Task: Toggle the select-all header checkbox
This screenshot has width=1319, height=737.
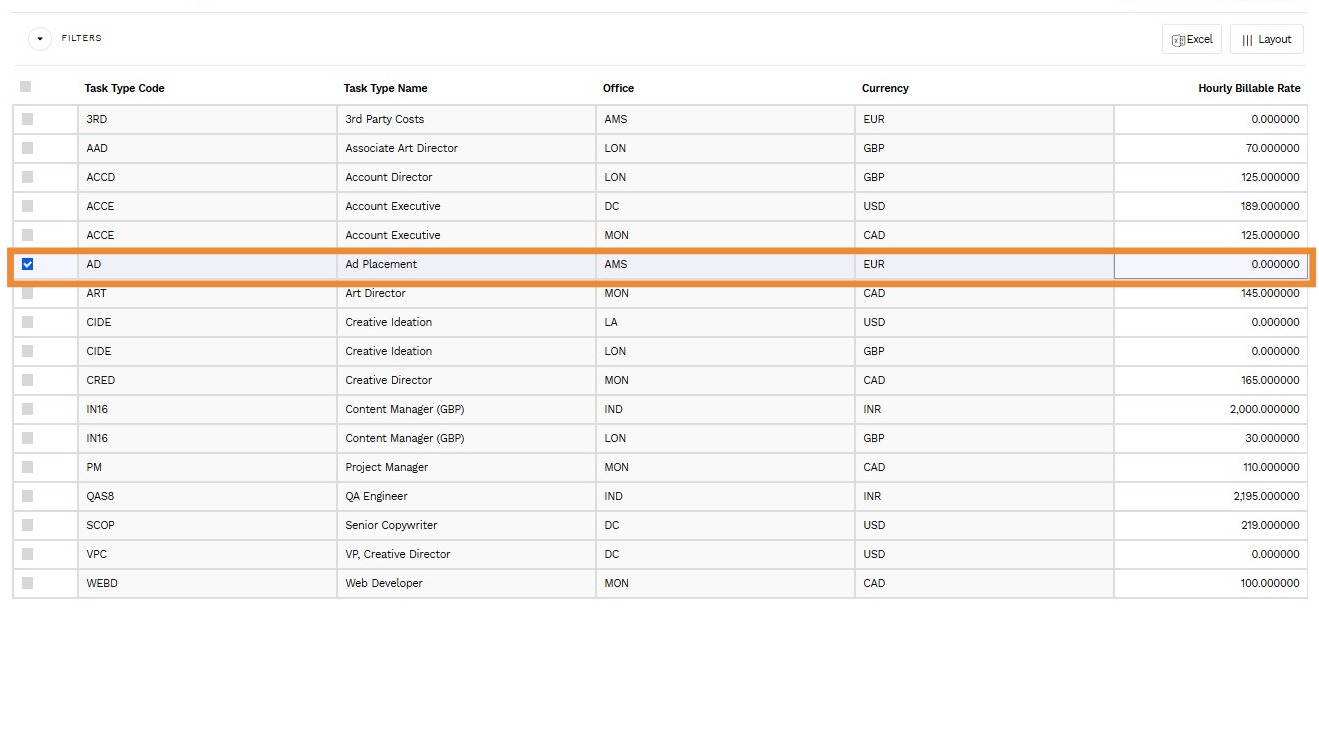Action: [26, 87]
